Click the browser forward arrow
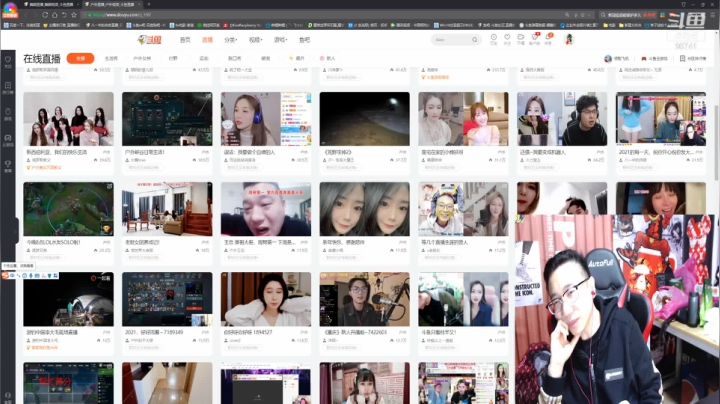The height and width of the screenshot is (404, 720). click(35, 15)
